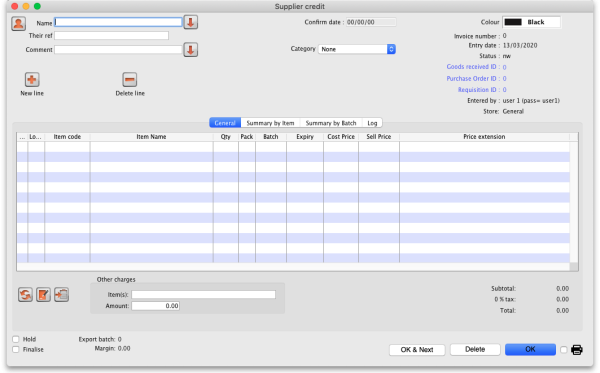This screenshot has width=600, height=373.
Task: Click the Their ref input field
Action: point(111,36)
